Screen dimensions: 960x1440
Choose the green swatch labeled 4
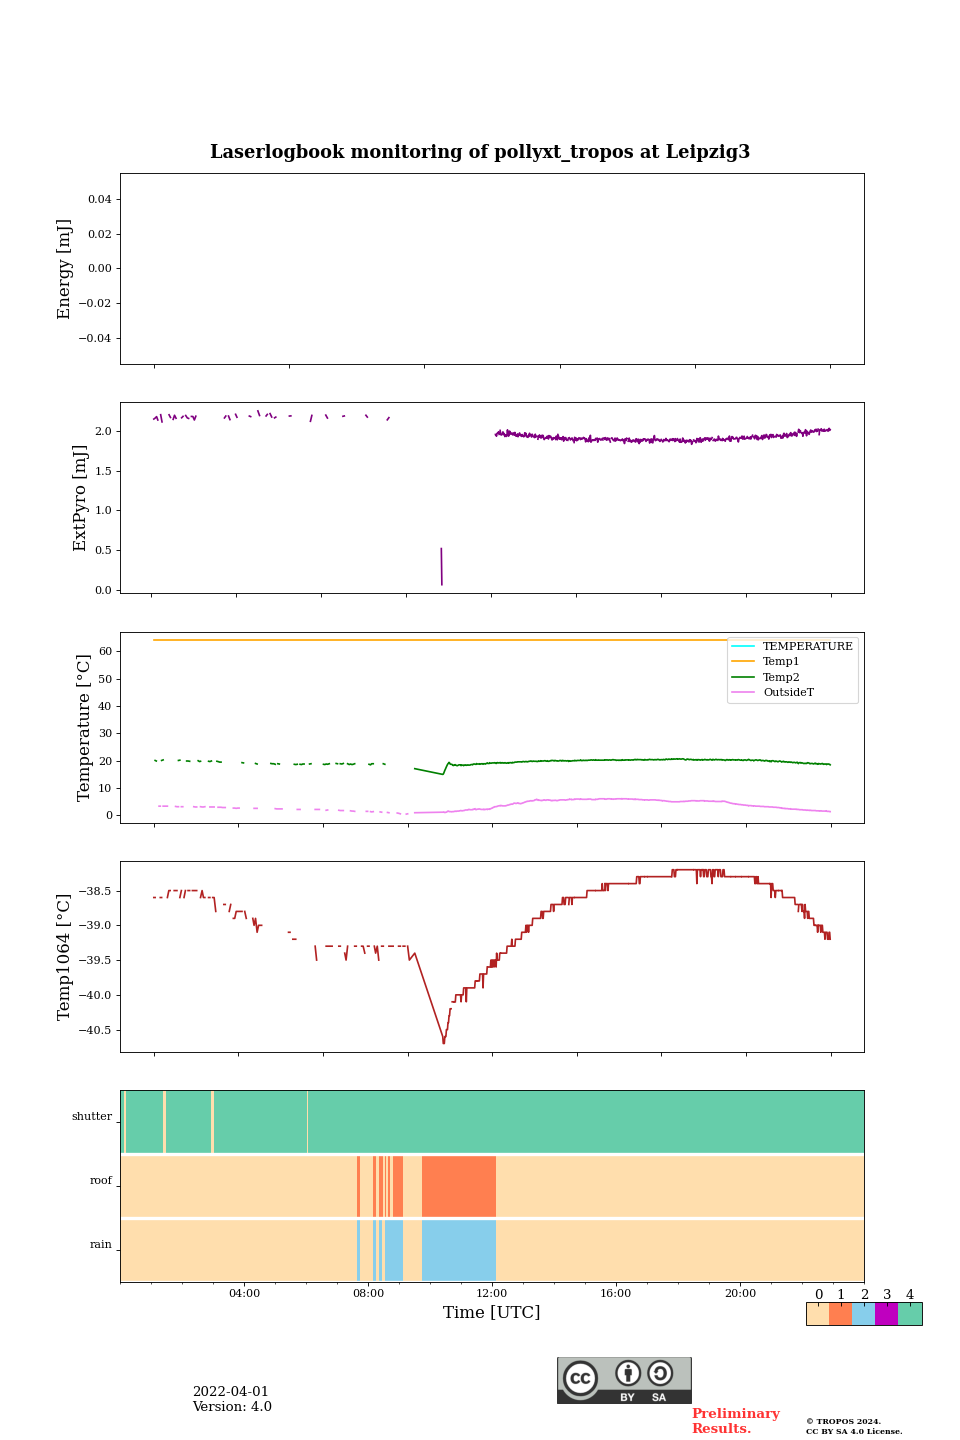coord(910,1314)
